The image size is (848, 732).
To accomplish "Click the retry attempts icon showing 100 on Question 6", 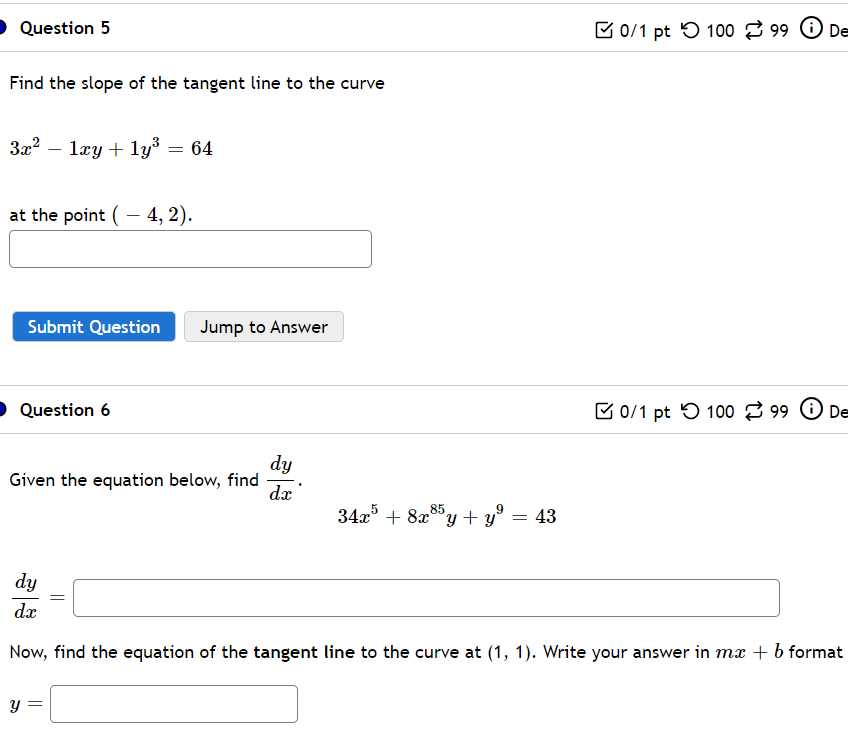I will 691,411.
